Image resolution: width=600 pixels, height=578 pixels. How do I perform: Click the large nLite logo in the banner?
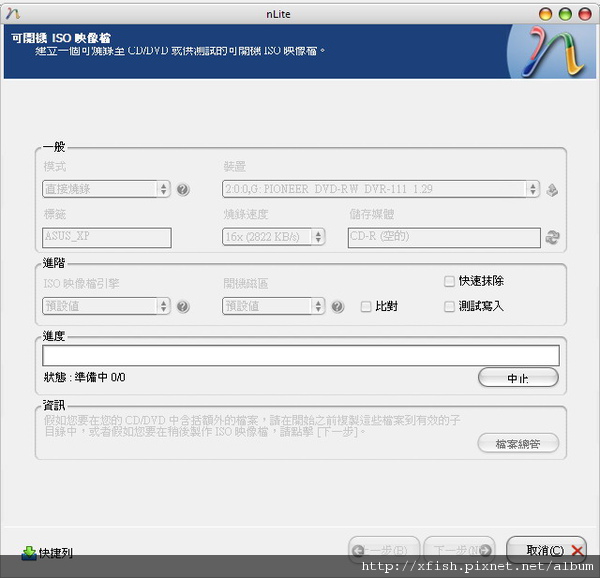tap(553, 52)
